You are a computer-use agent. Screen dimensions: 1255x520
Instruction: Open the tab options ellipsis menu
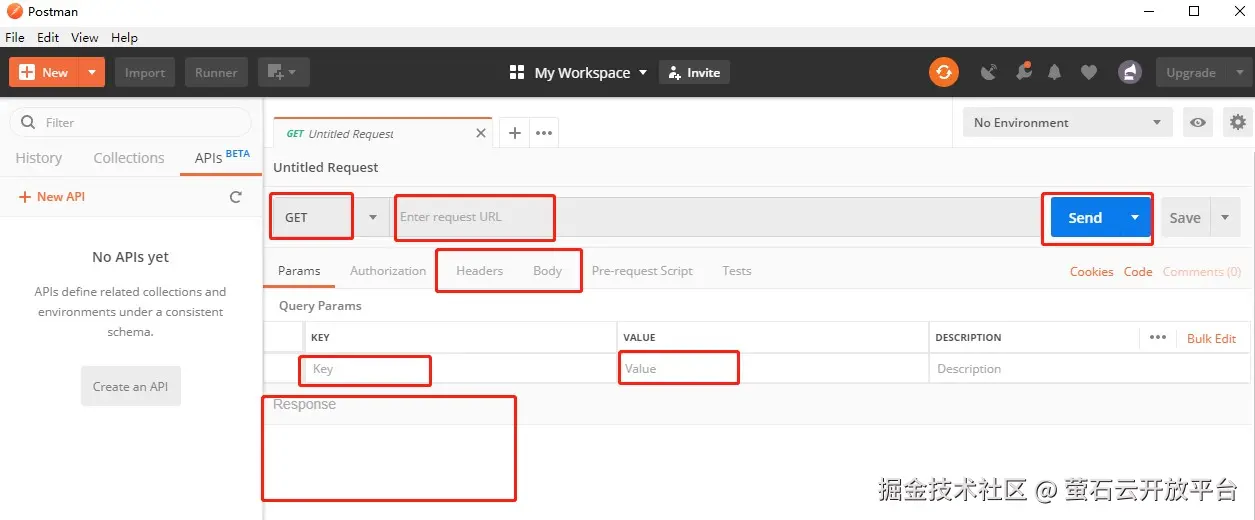(x=544, y=133)
